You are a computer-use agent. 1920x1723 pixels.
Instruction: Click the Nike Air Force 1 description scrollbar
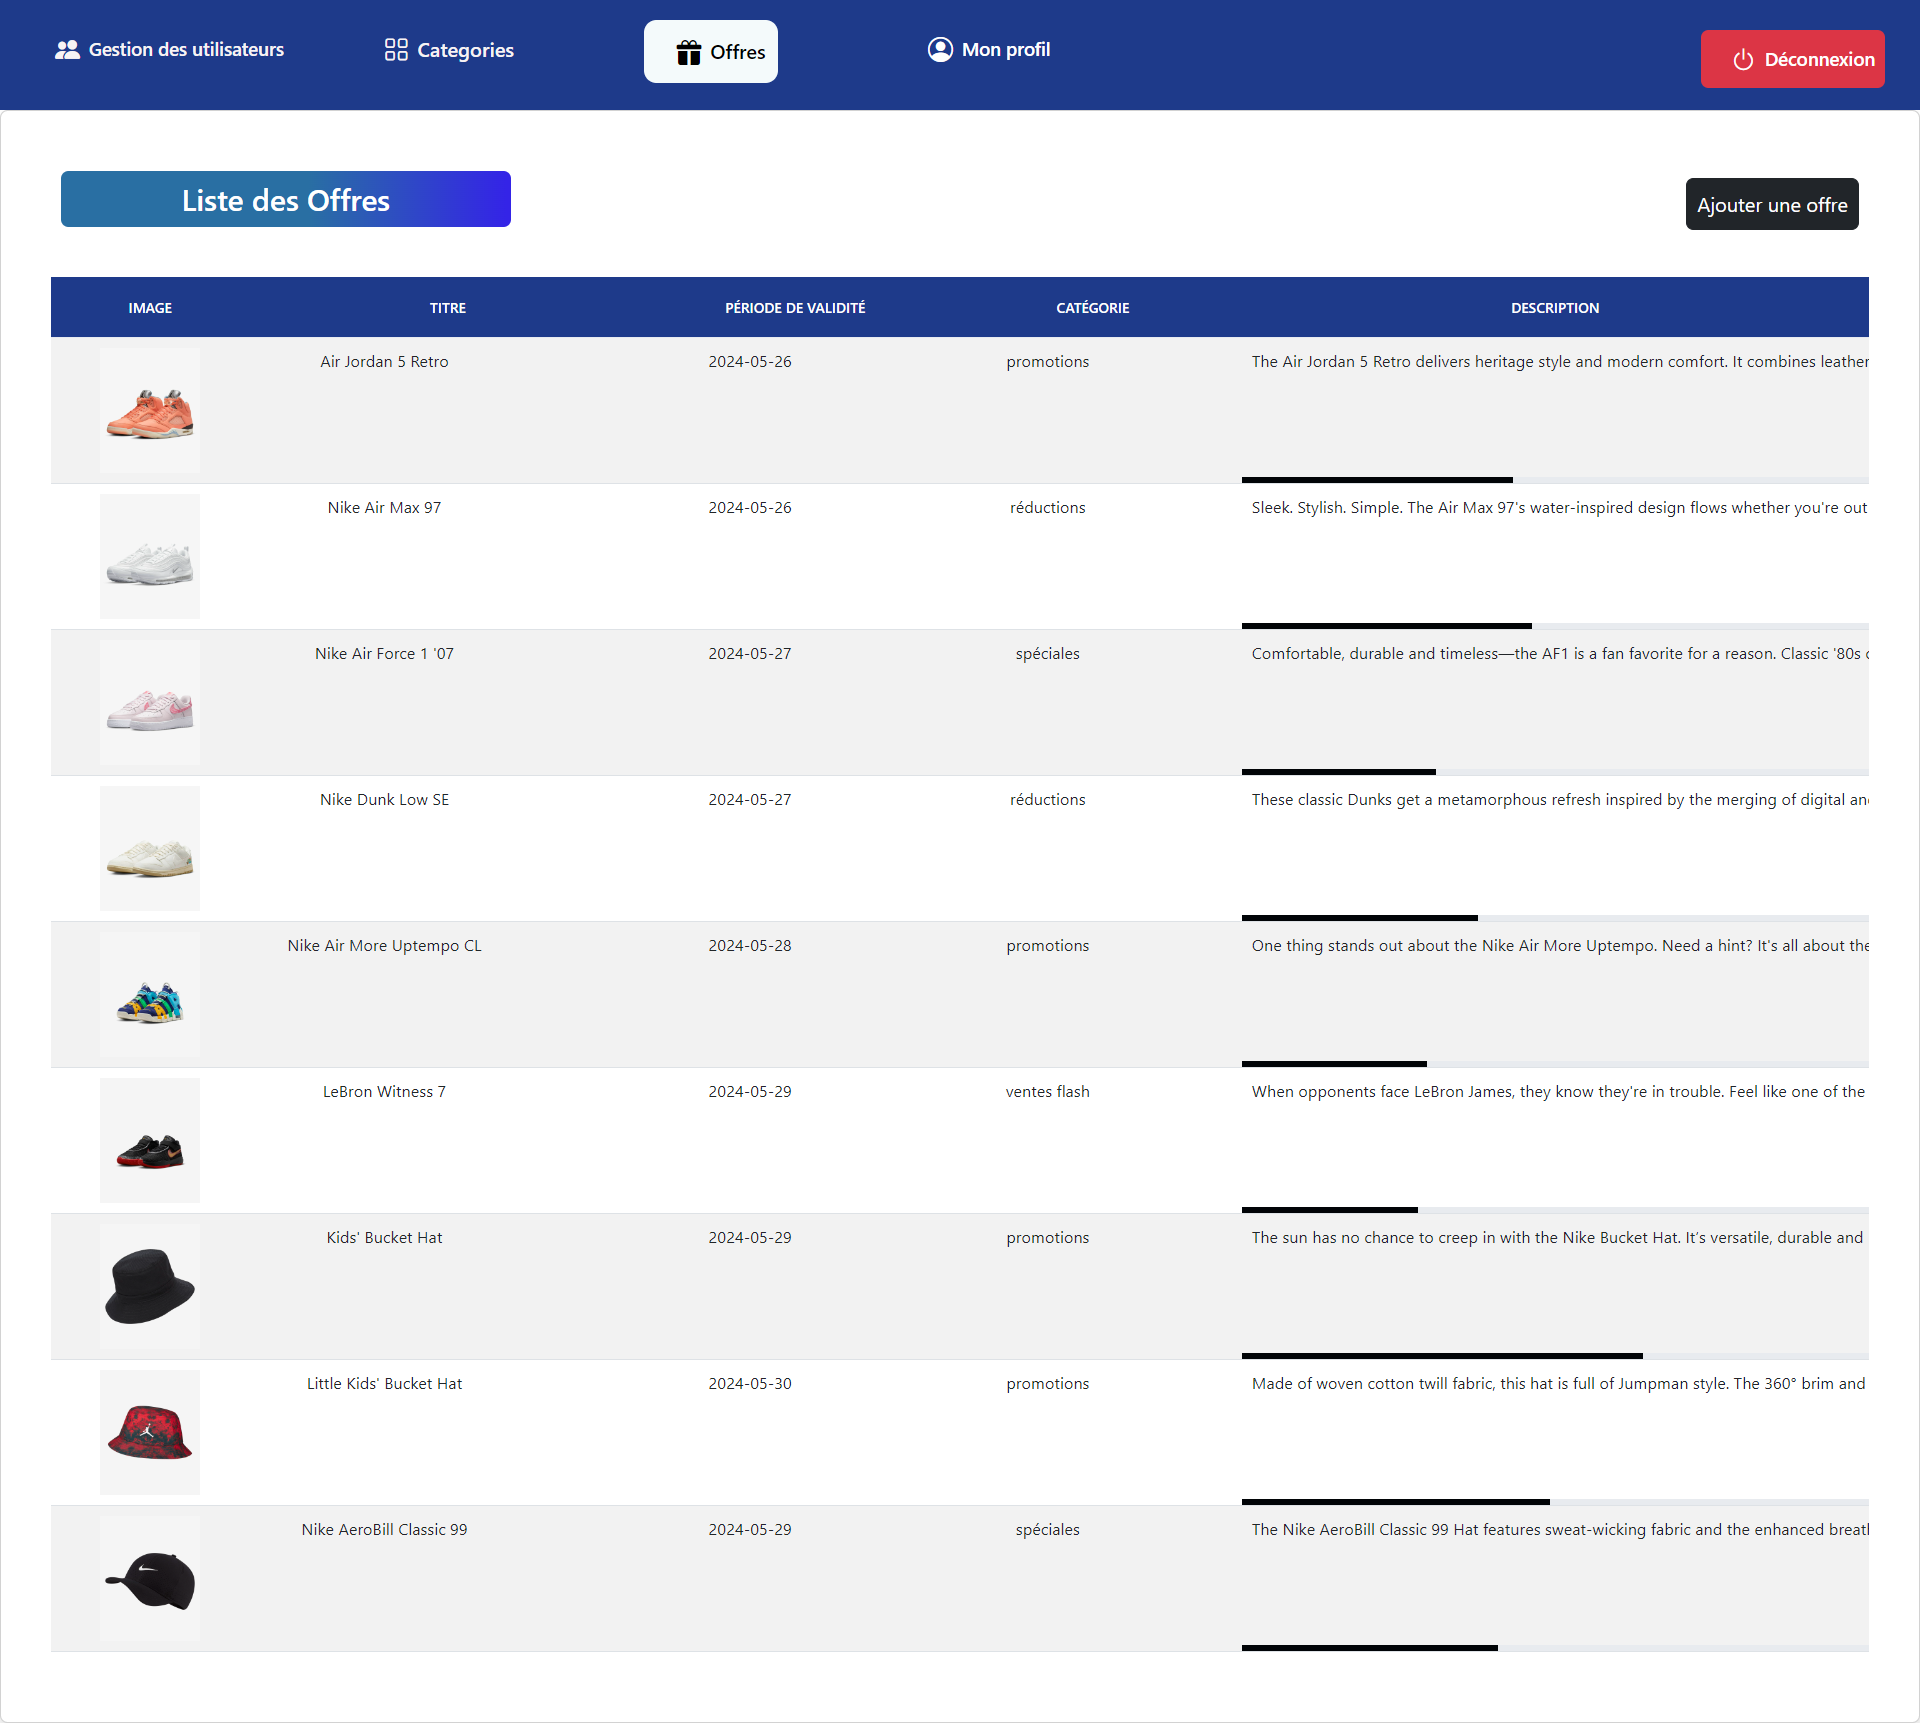1339,772
